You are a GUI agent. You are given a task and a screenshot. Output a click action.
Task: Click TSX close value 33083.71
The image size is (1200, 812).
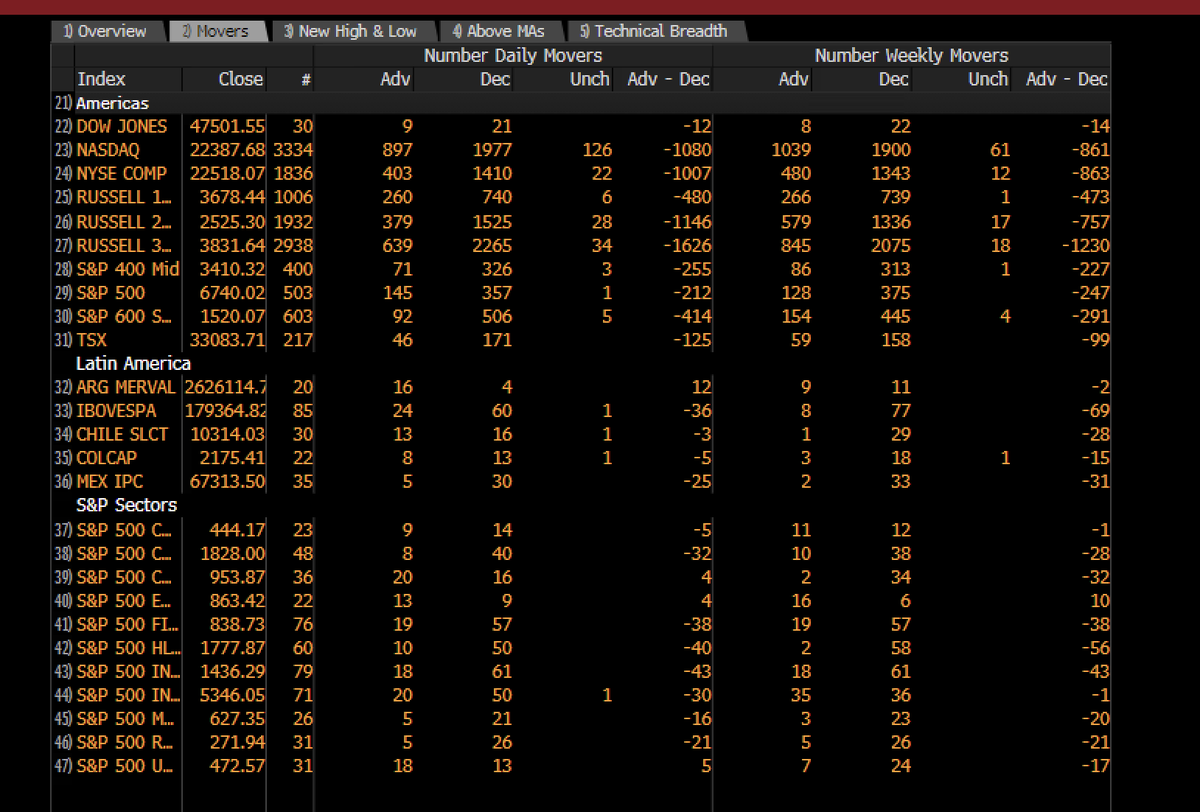pyautogui.click(x=228, y=340)
